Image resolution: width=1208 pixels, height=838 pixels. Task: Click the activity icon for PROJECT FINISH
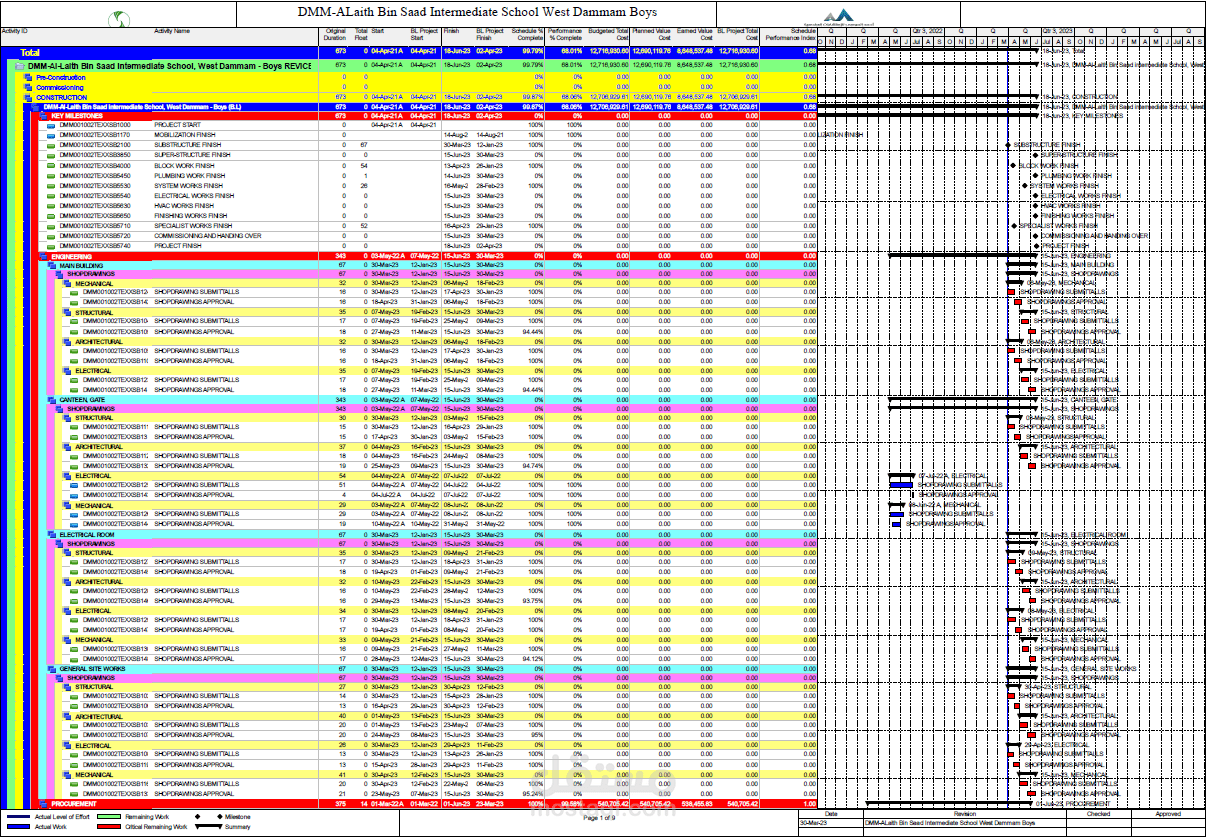point(51,246)
